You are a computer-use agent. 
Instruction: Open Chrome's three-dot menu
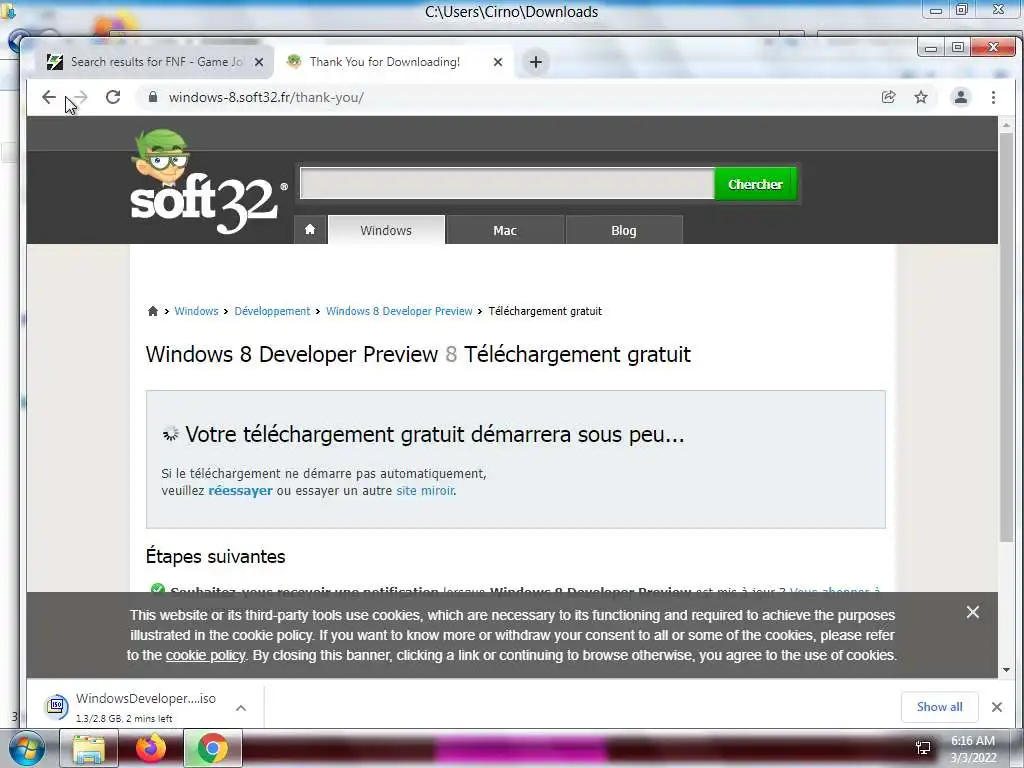pos(993,97)
